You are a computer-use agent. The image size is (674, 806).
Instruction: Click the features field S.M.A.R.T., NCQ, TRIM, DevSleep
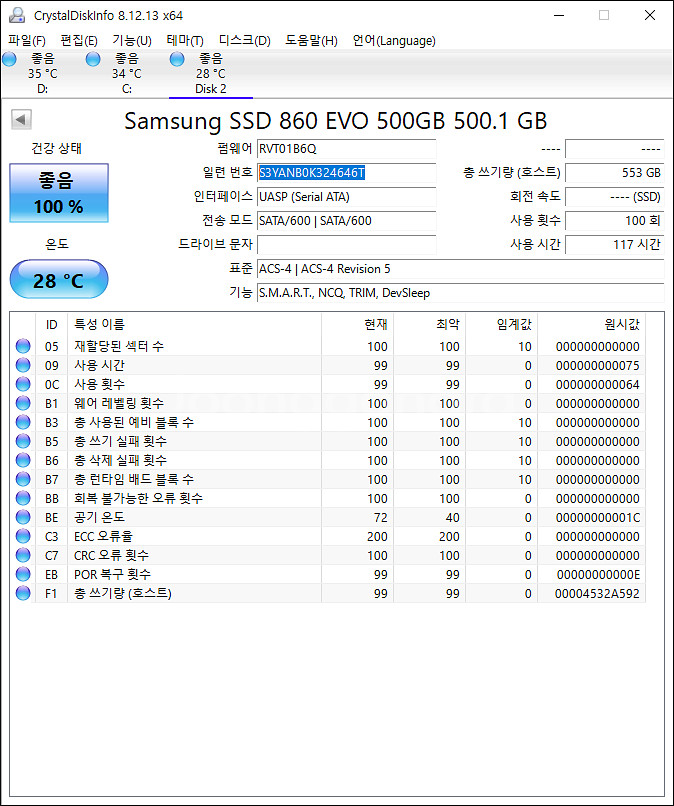tap(461, 293)
